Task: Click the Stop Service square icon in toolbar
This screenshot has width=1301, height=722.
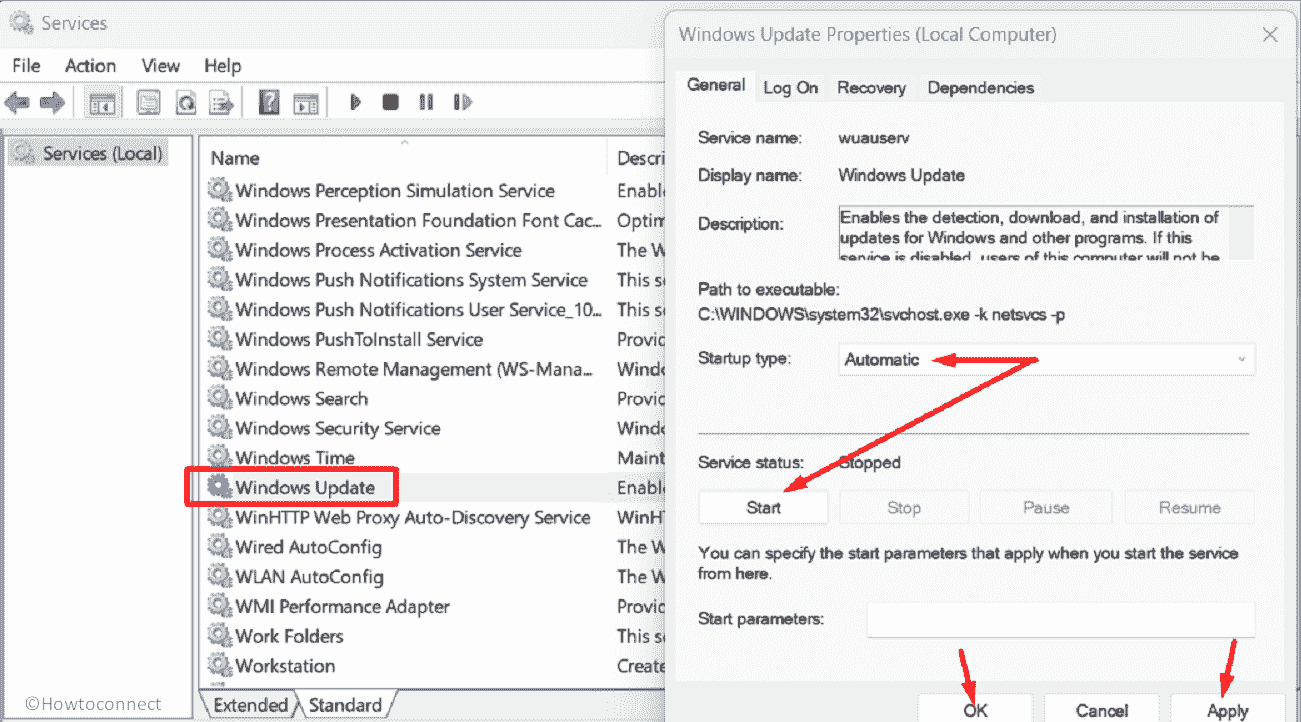Action: tap(391, 102)
